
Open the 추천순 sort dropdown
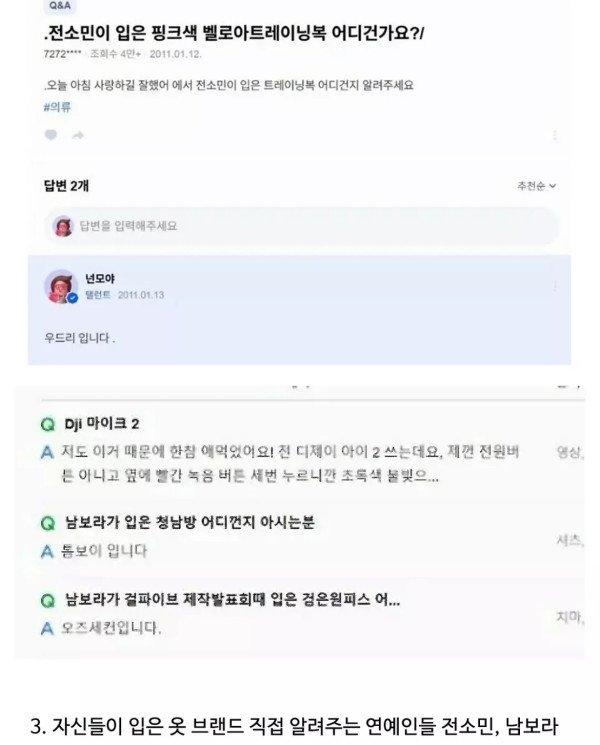click(x=536, y=186)
